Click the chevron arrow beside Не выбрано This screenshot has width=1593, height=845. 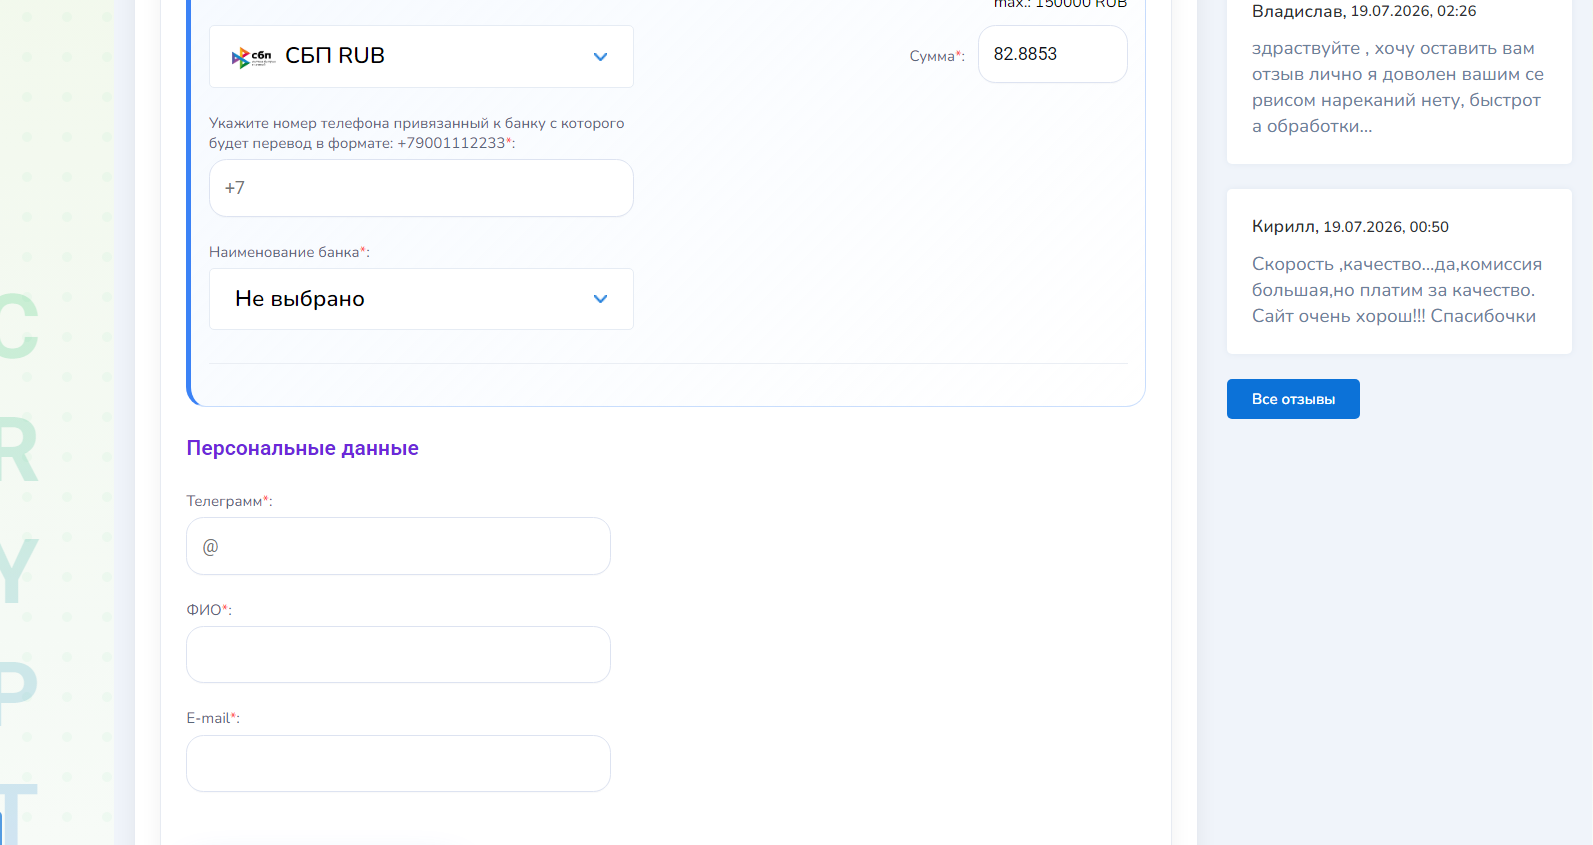tap(600, 299)
